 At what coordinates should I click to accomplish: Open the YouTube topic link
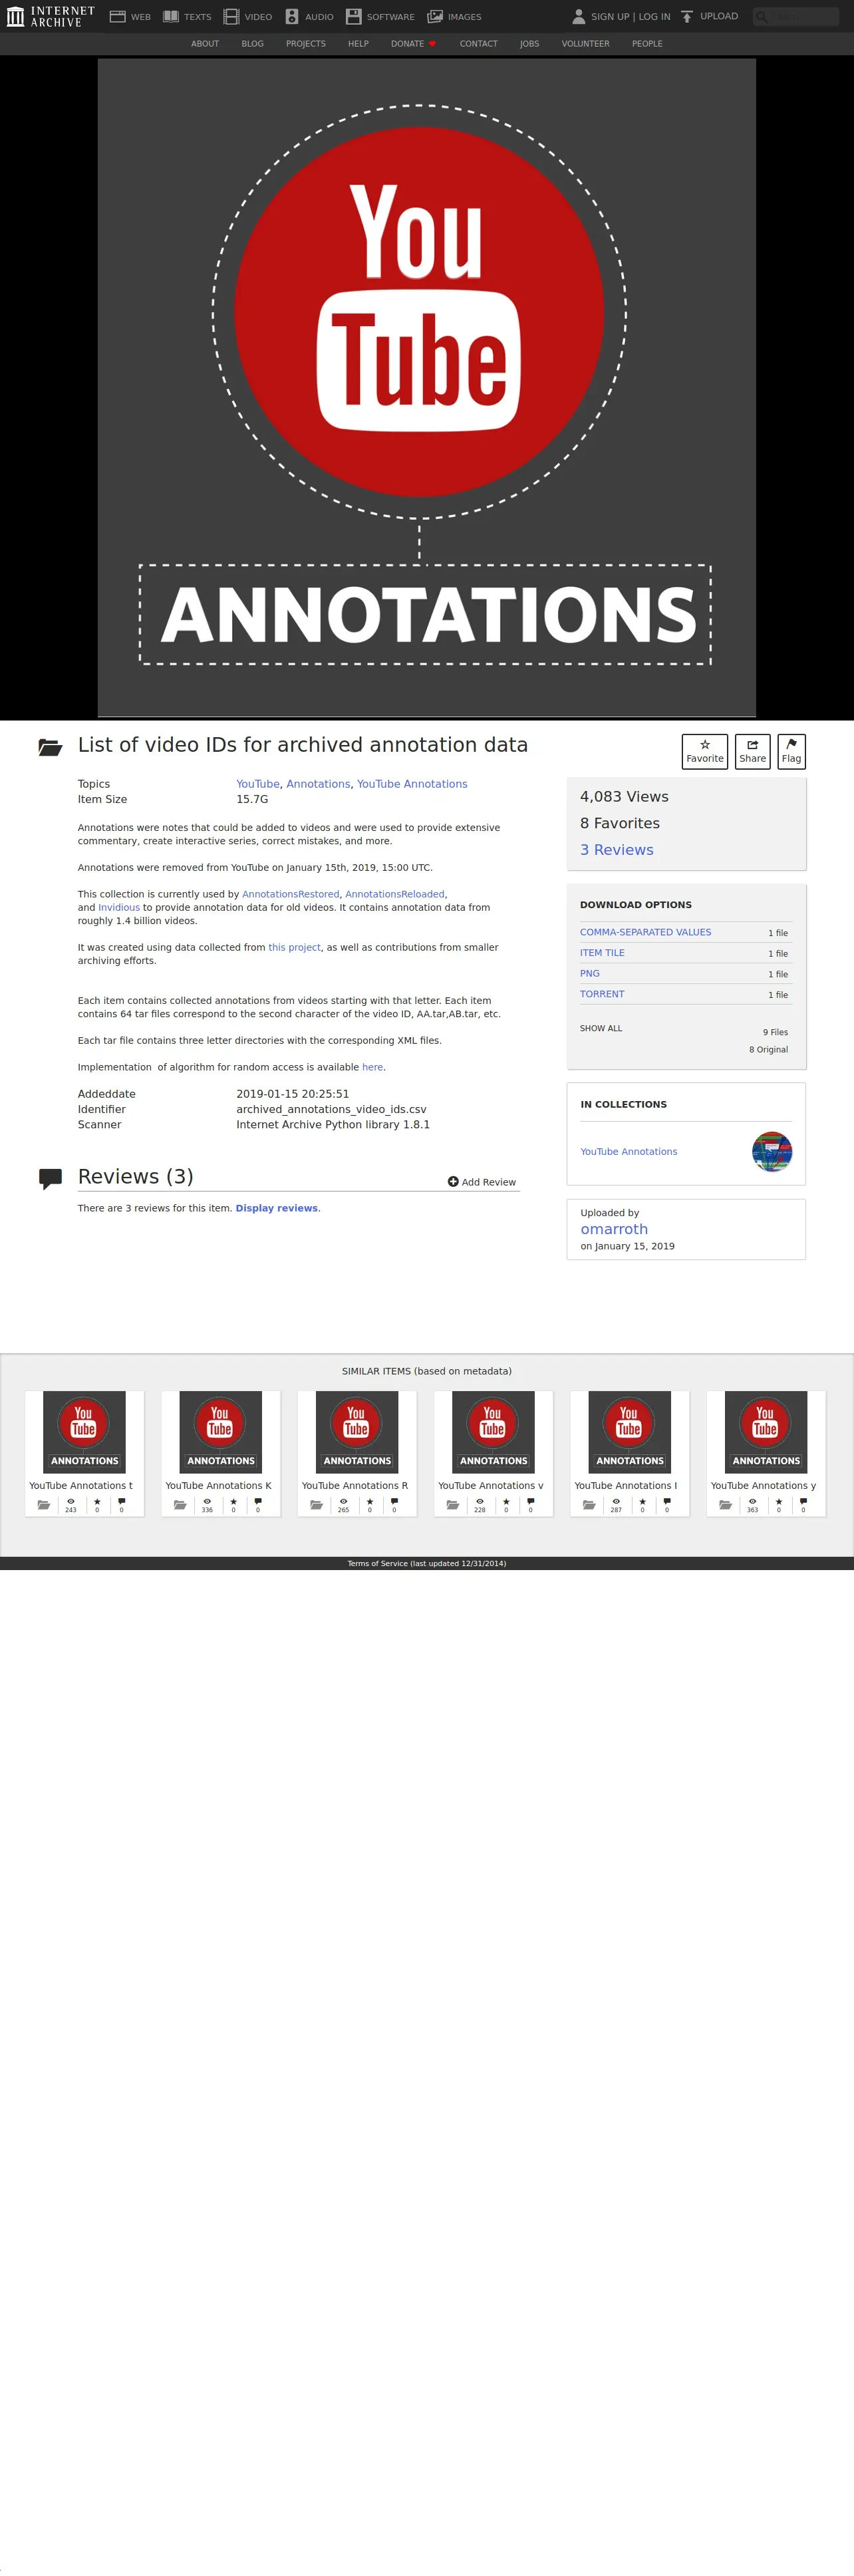click(x=258, y=784)
